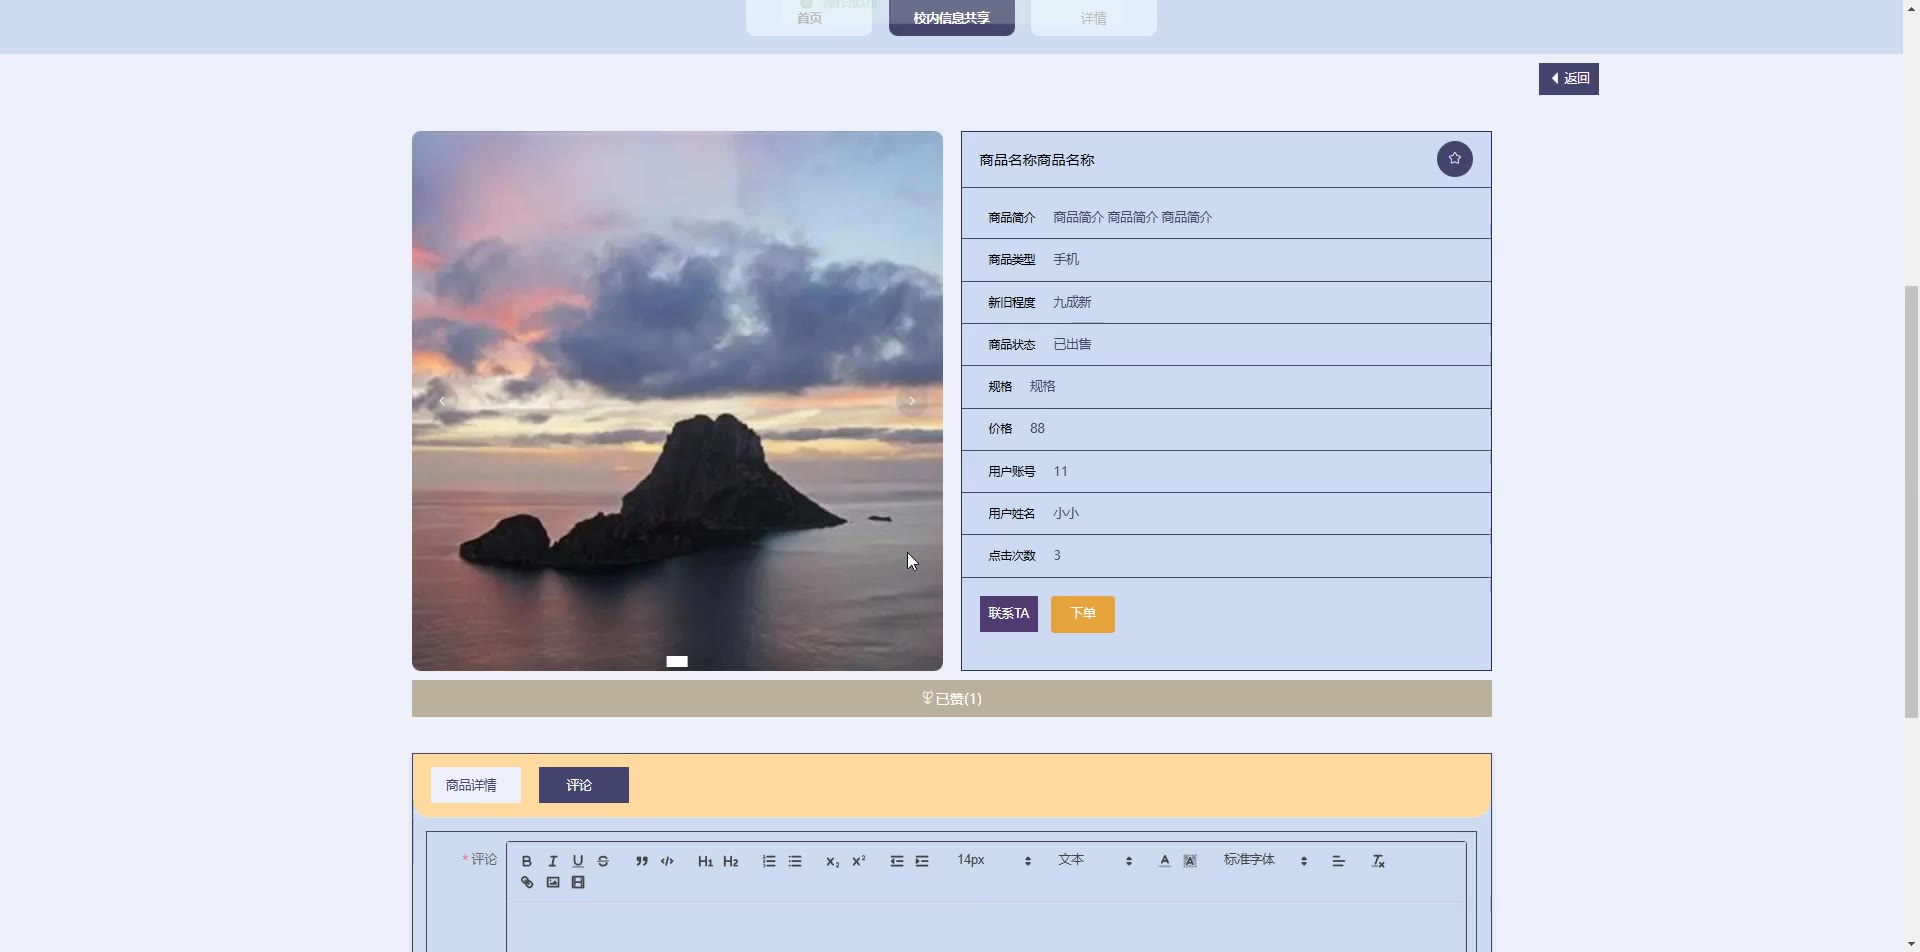
Task: Insert a video into the comment
Action: tap(578, 883)
